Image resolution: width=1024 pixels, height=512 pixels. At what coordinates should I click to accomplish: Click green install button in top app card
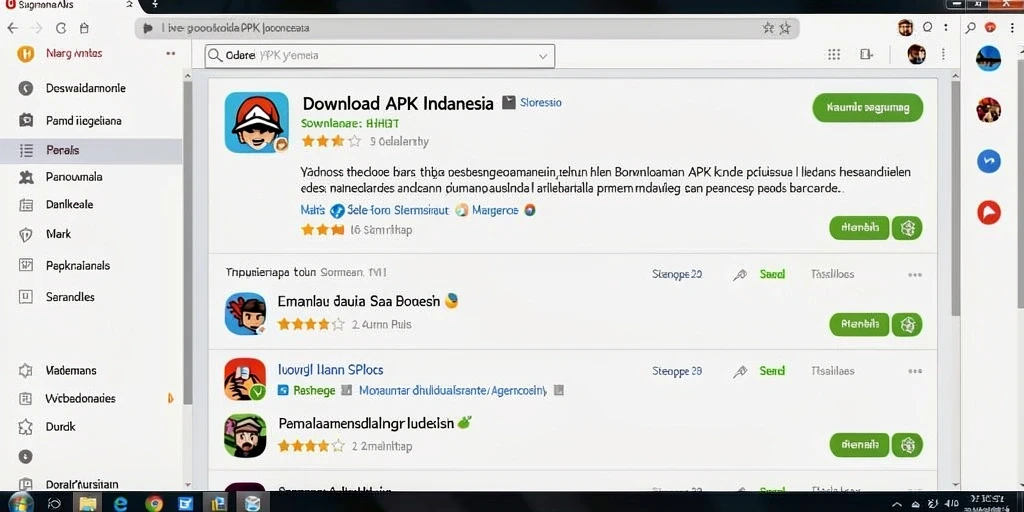click(859, 228)
